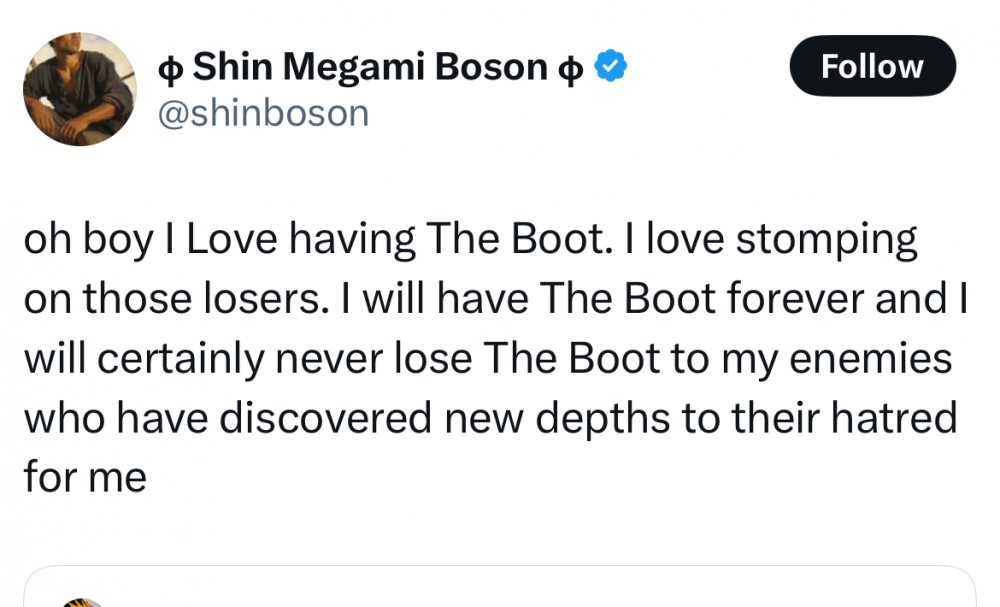This screenshot has height=607, width=1000.
Task: Click the word 'having' in the first line
Action: coord(352,240)
